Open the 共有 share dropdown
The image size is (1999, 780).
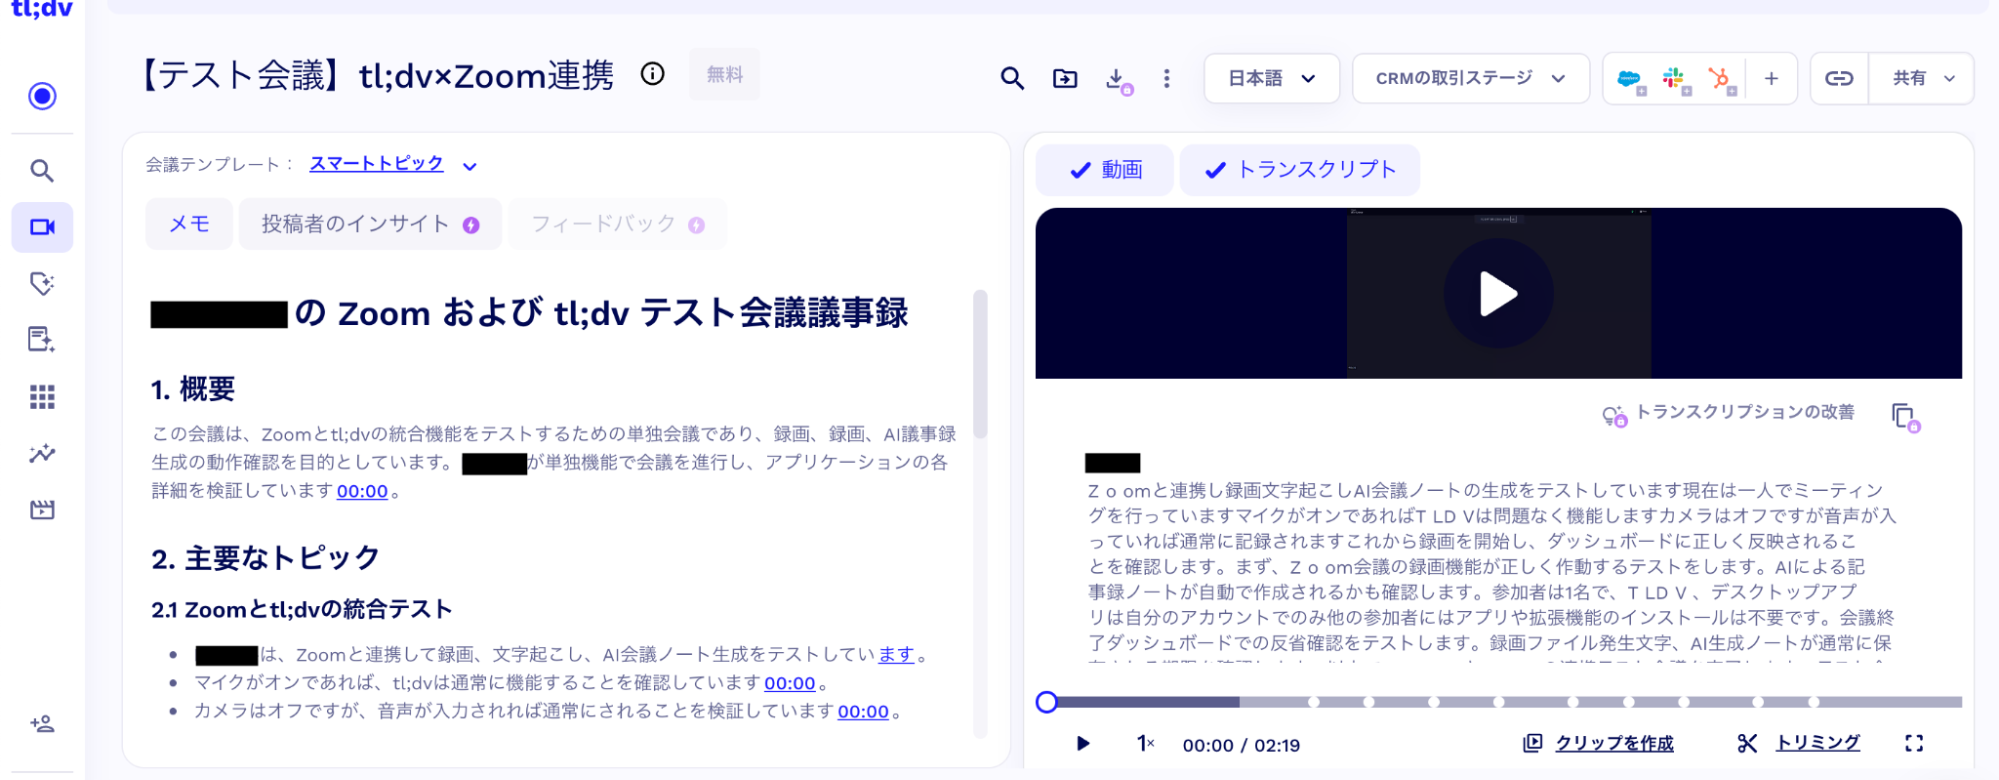click(1921, 78)
